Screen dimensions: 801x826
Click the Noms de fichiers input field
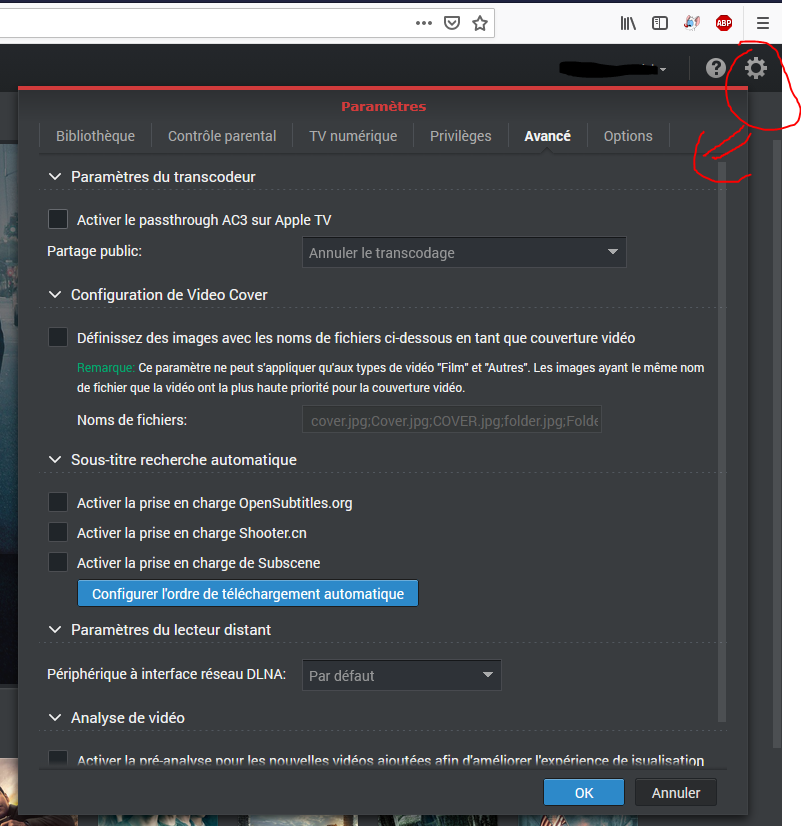[x=452, y=420]
